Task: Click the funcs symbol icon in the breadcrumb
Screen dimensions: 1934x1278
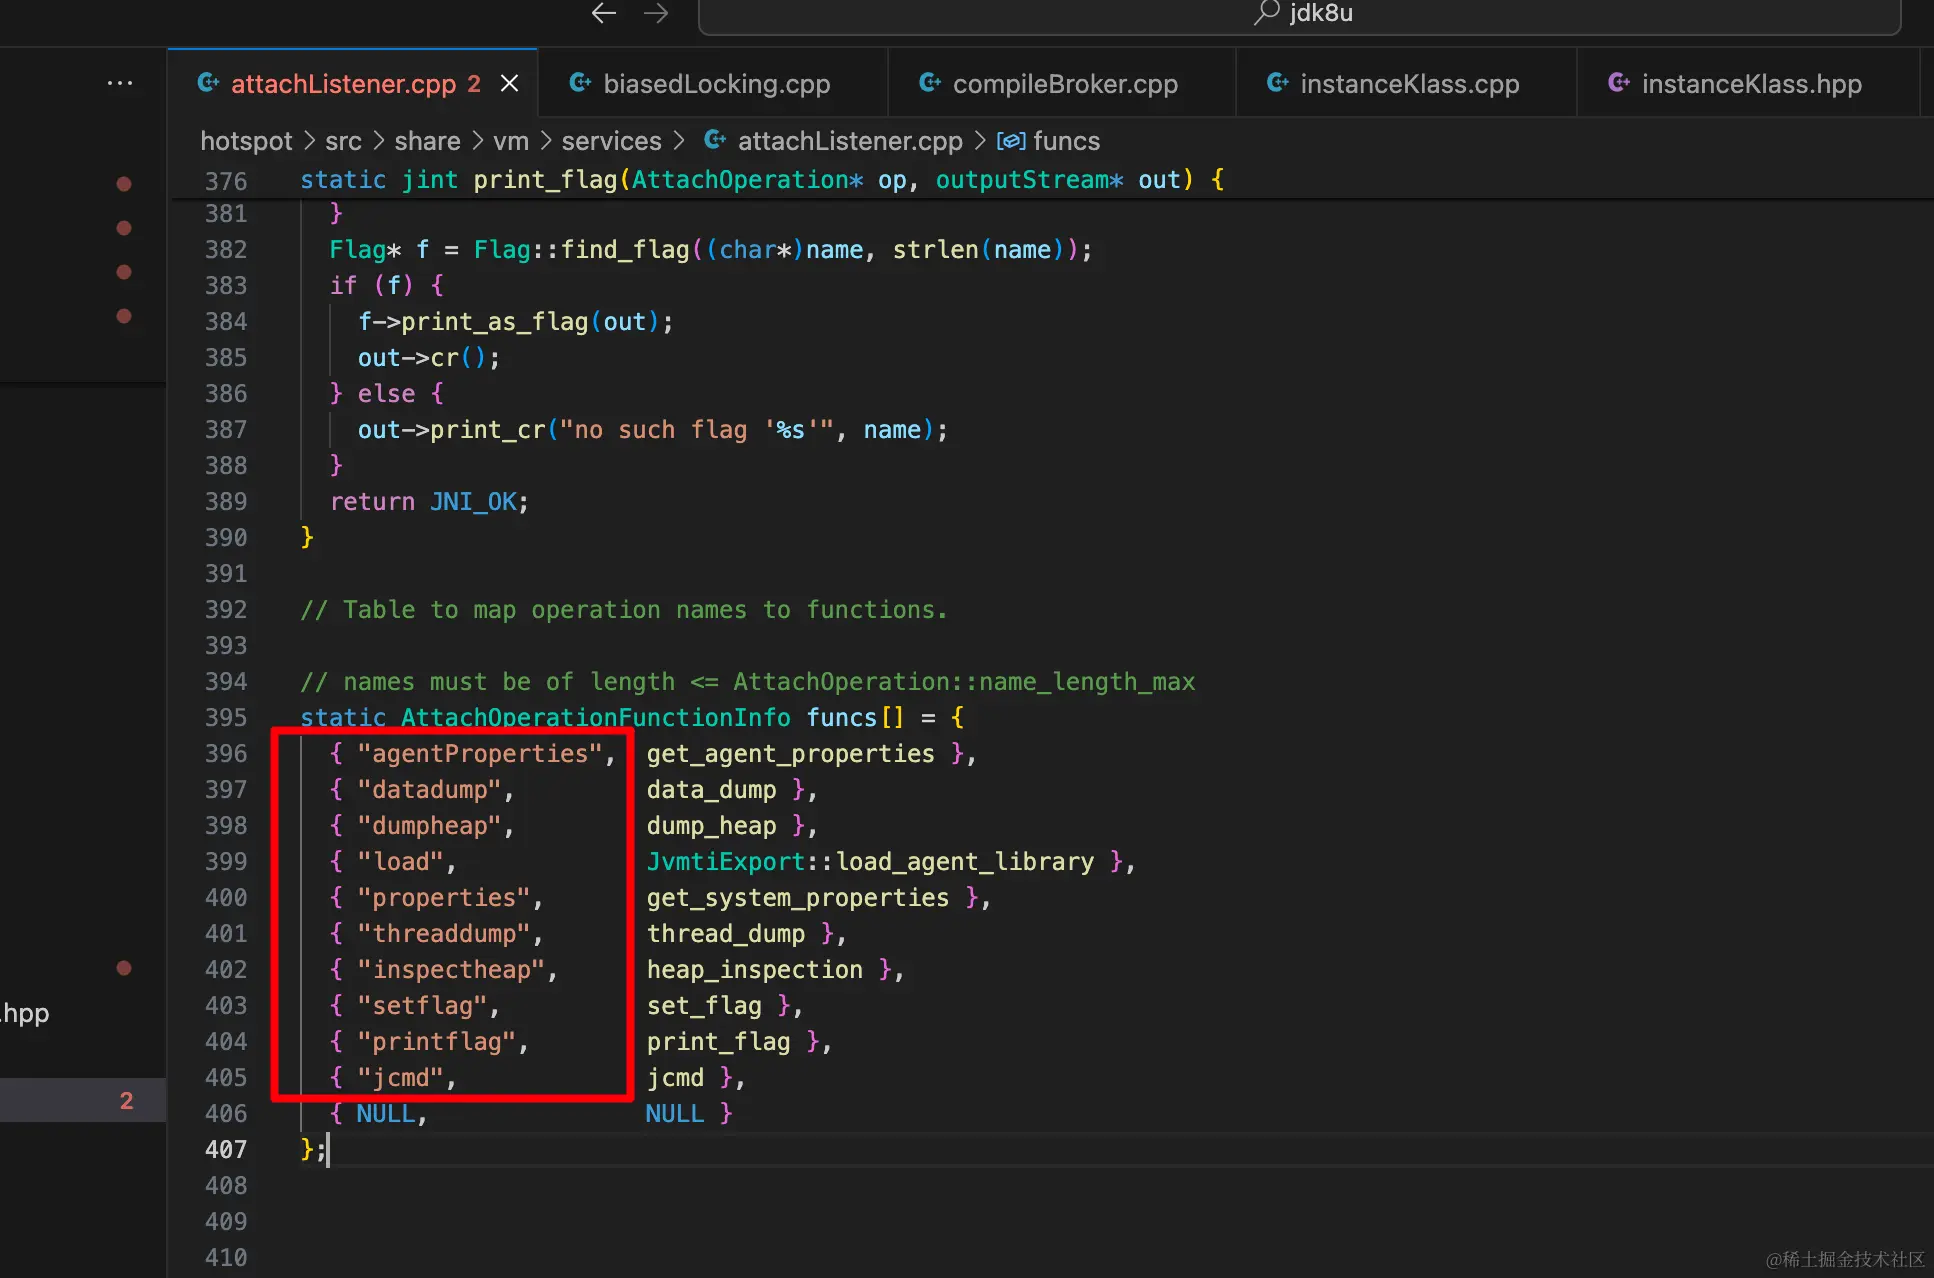Action: coord(1011,141)
